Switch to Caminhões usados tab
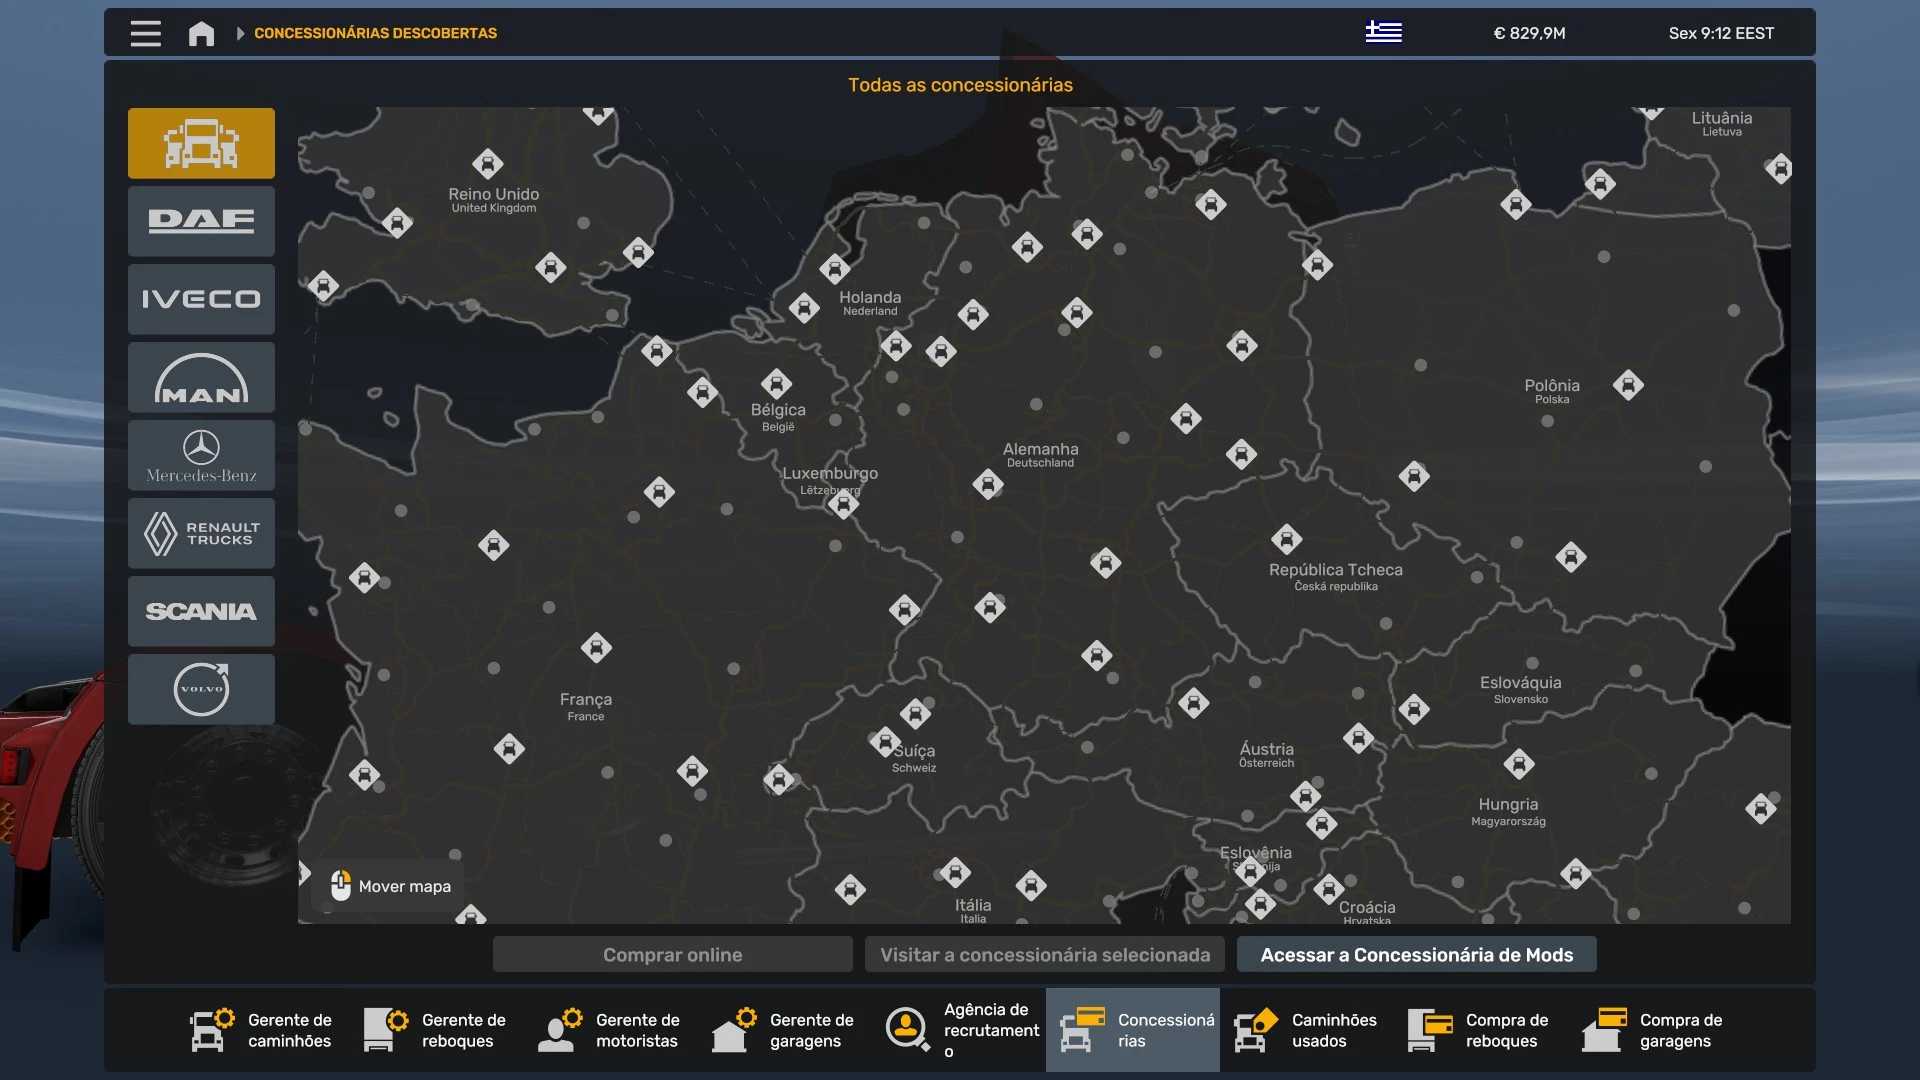This screenshot has height=1080, width=1920. click(x=1306, y=1030)
